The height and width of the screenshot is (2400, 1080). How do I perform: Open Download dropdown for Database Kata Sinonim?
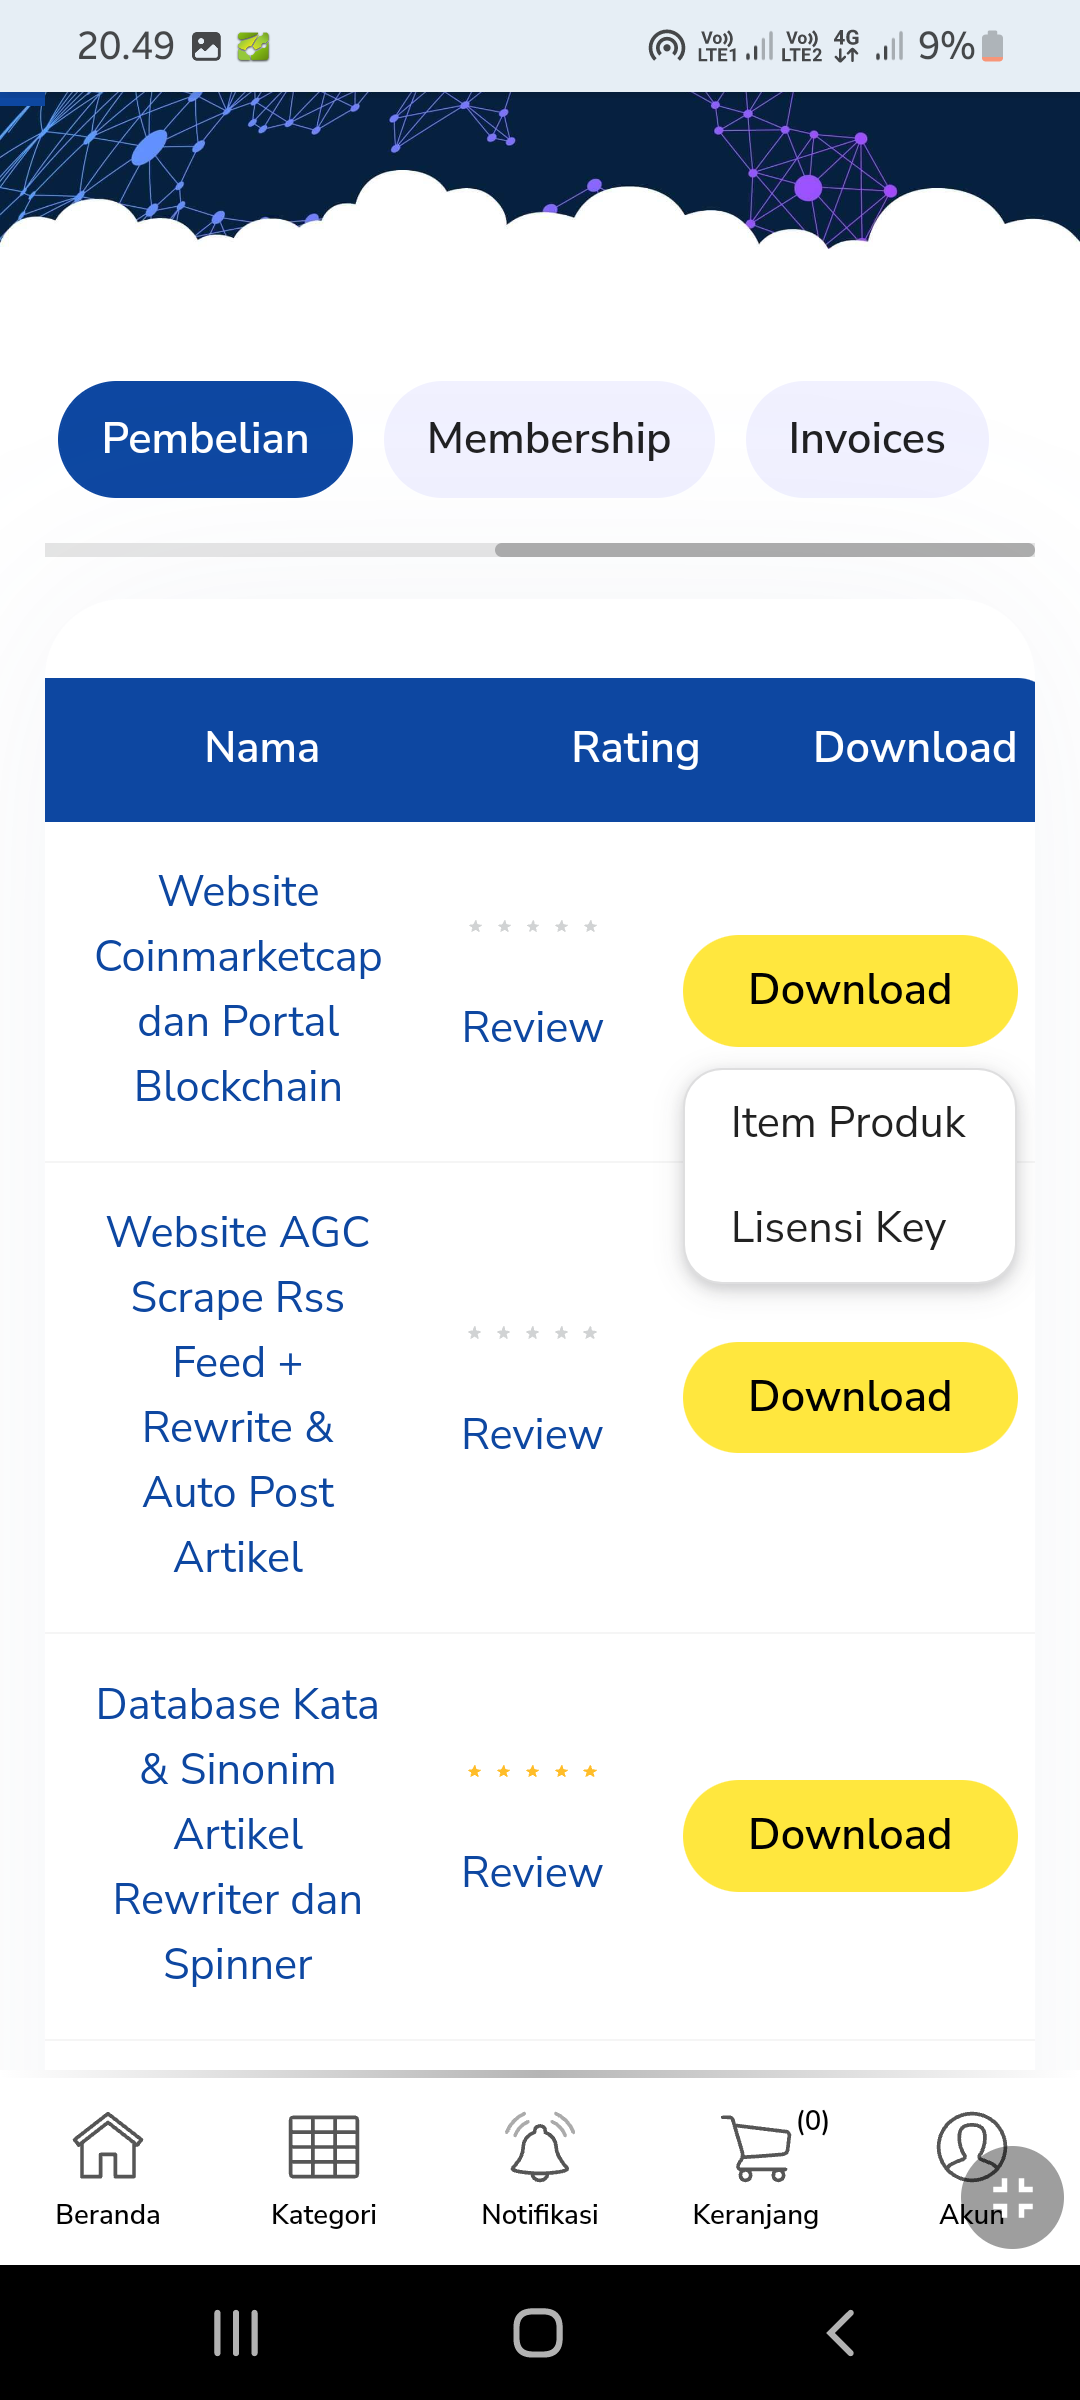pos(850,1835)
